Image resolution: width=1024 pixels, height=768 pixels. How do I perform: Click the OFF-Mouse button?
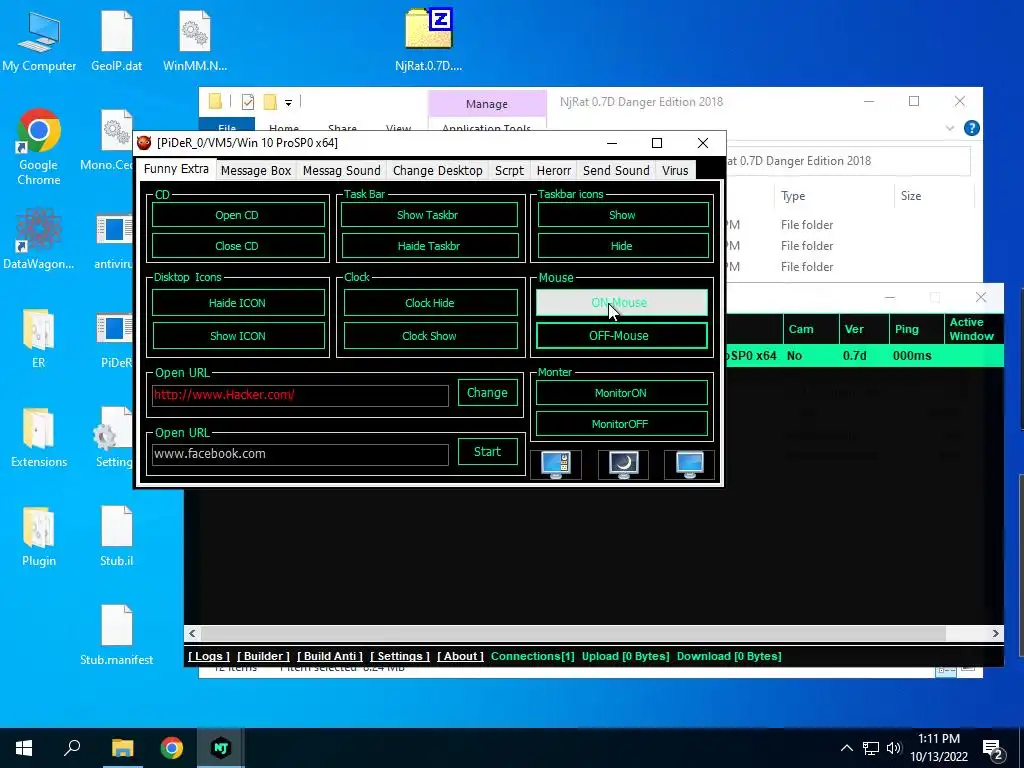[x=622, y=336]
